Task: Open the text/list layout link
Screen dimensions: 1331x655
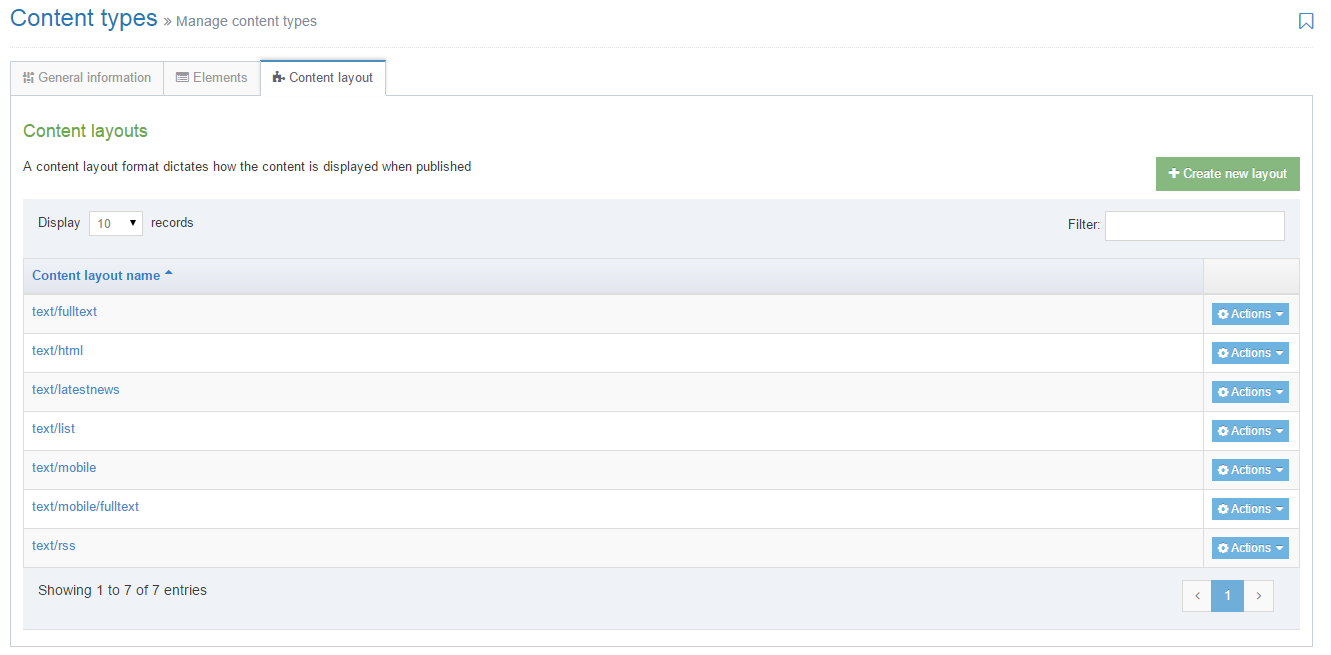Action: coord(53,428)
